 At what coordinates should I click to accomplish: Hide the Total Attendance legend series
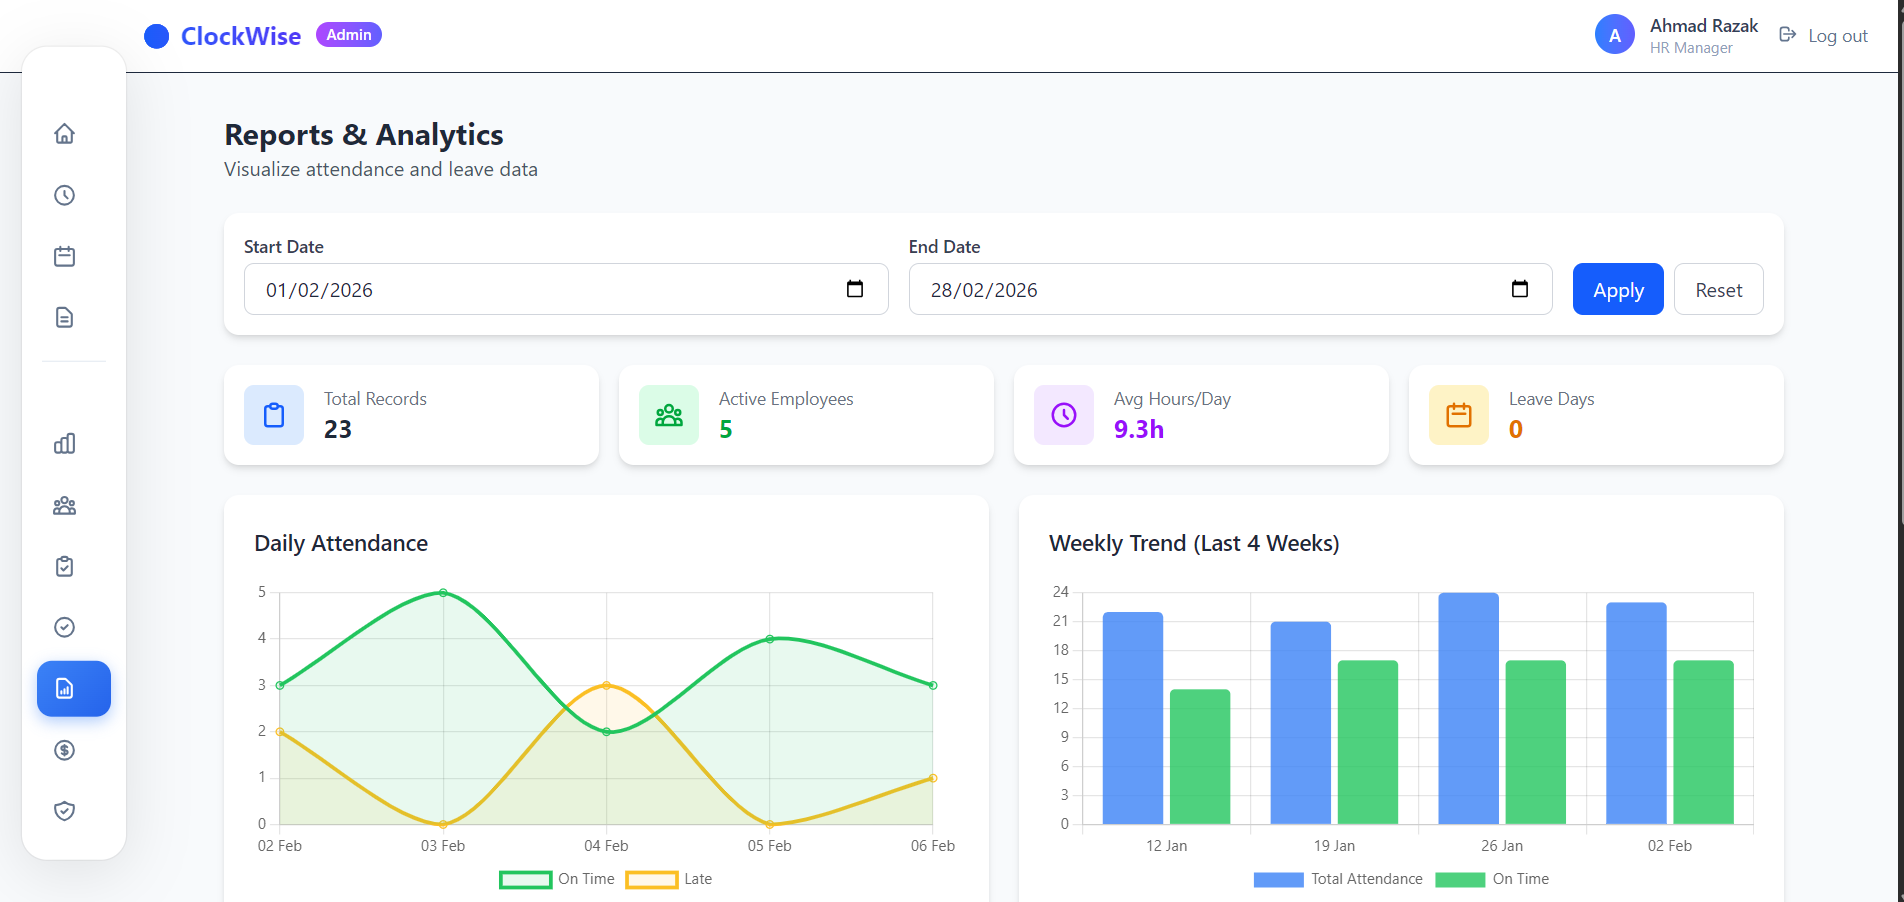tap(1338, 879)
